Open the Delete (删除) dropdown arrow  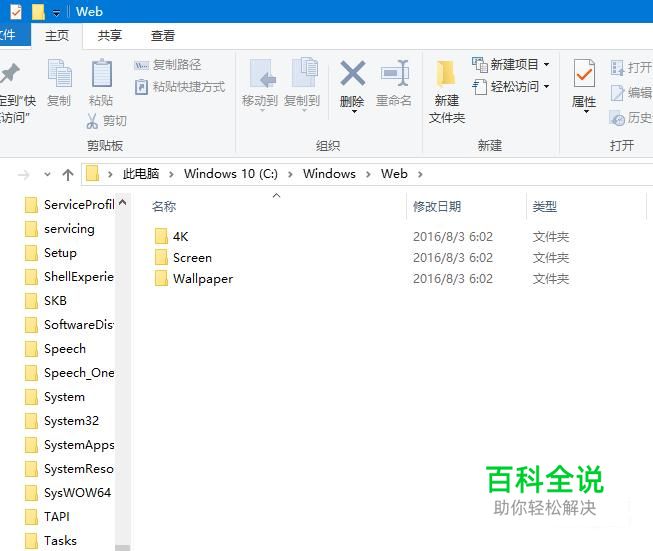point(354,112)
